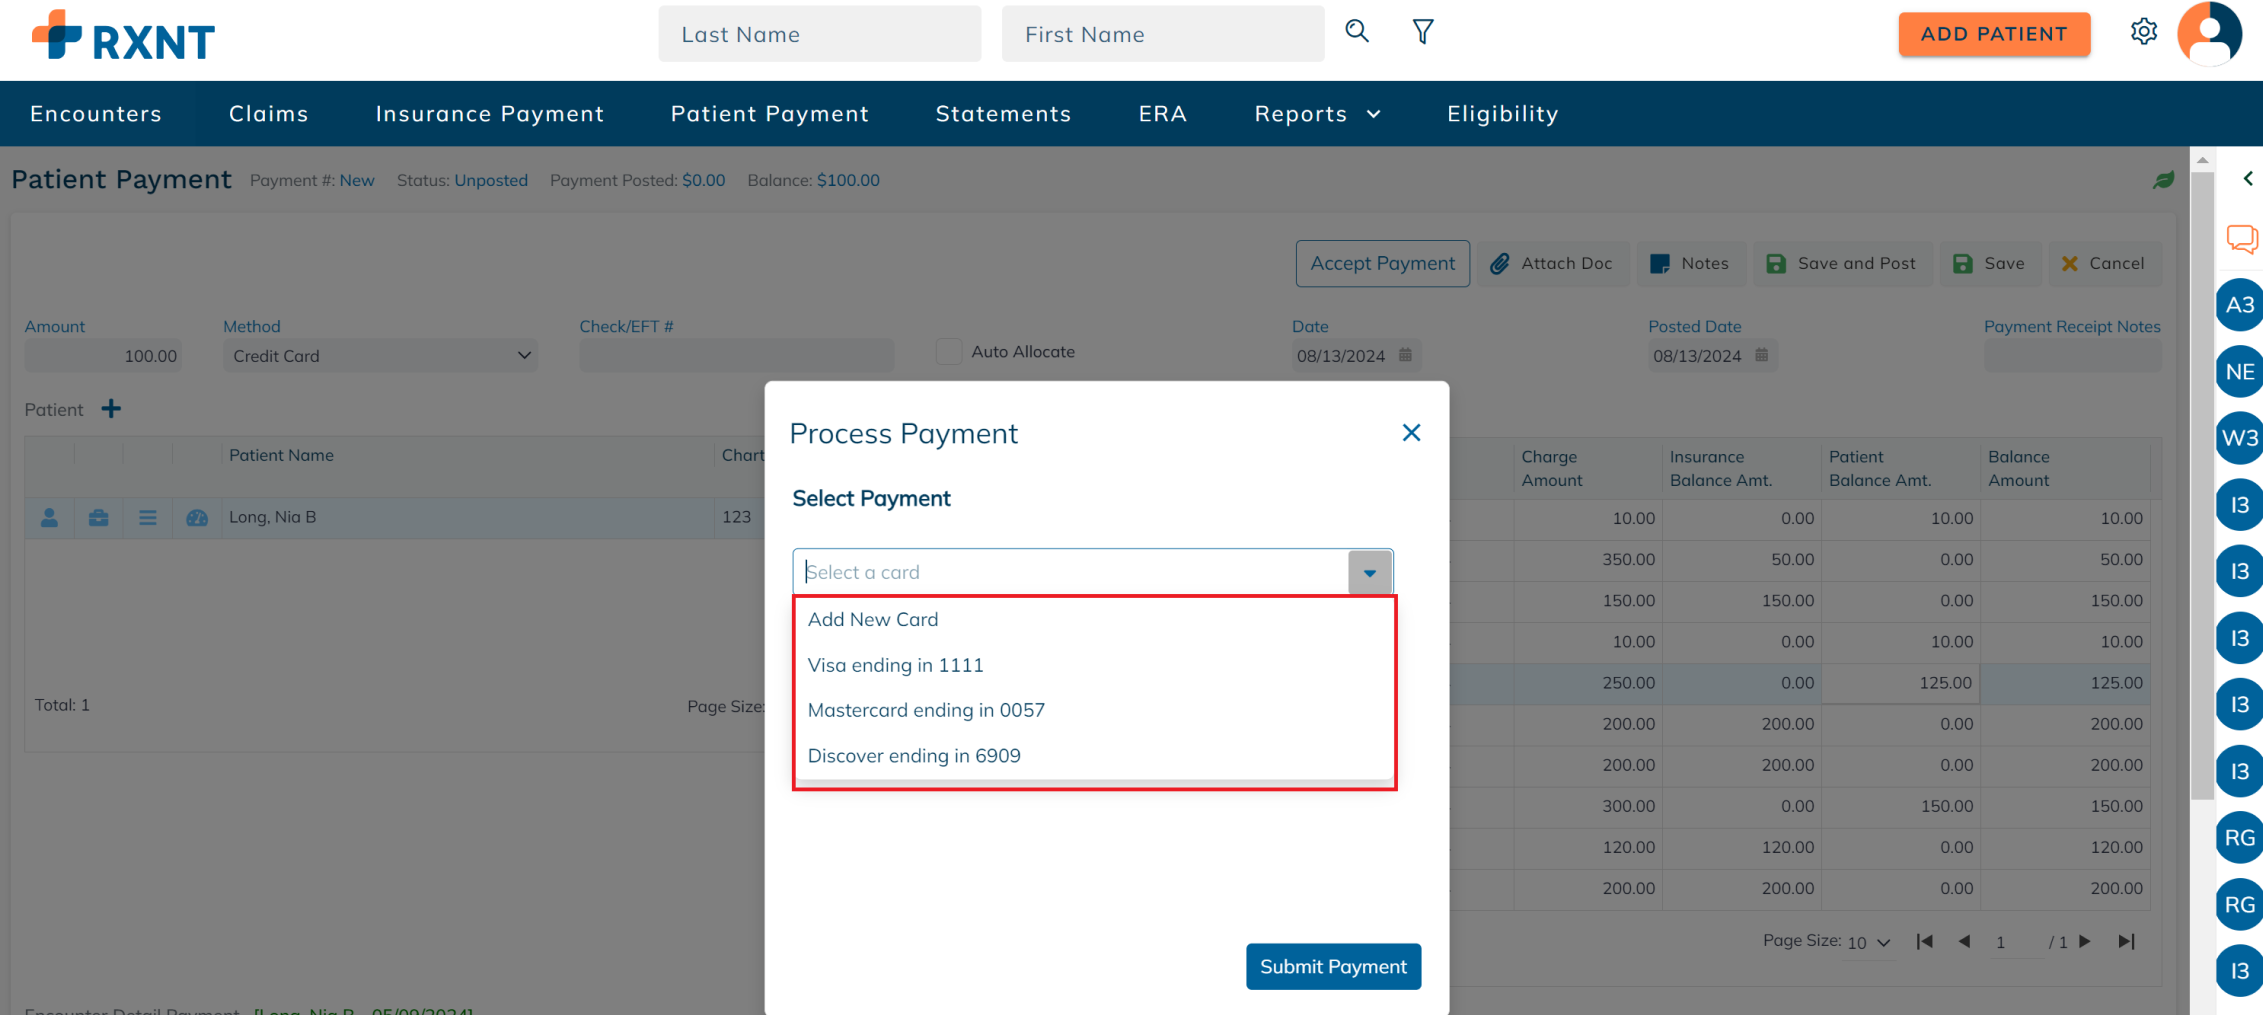Click the patient search magnifier icon
The width and height of the screenshot is (2263, 1015).
click(1357, 32)
